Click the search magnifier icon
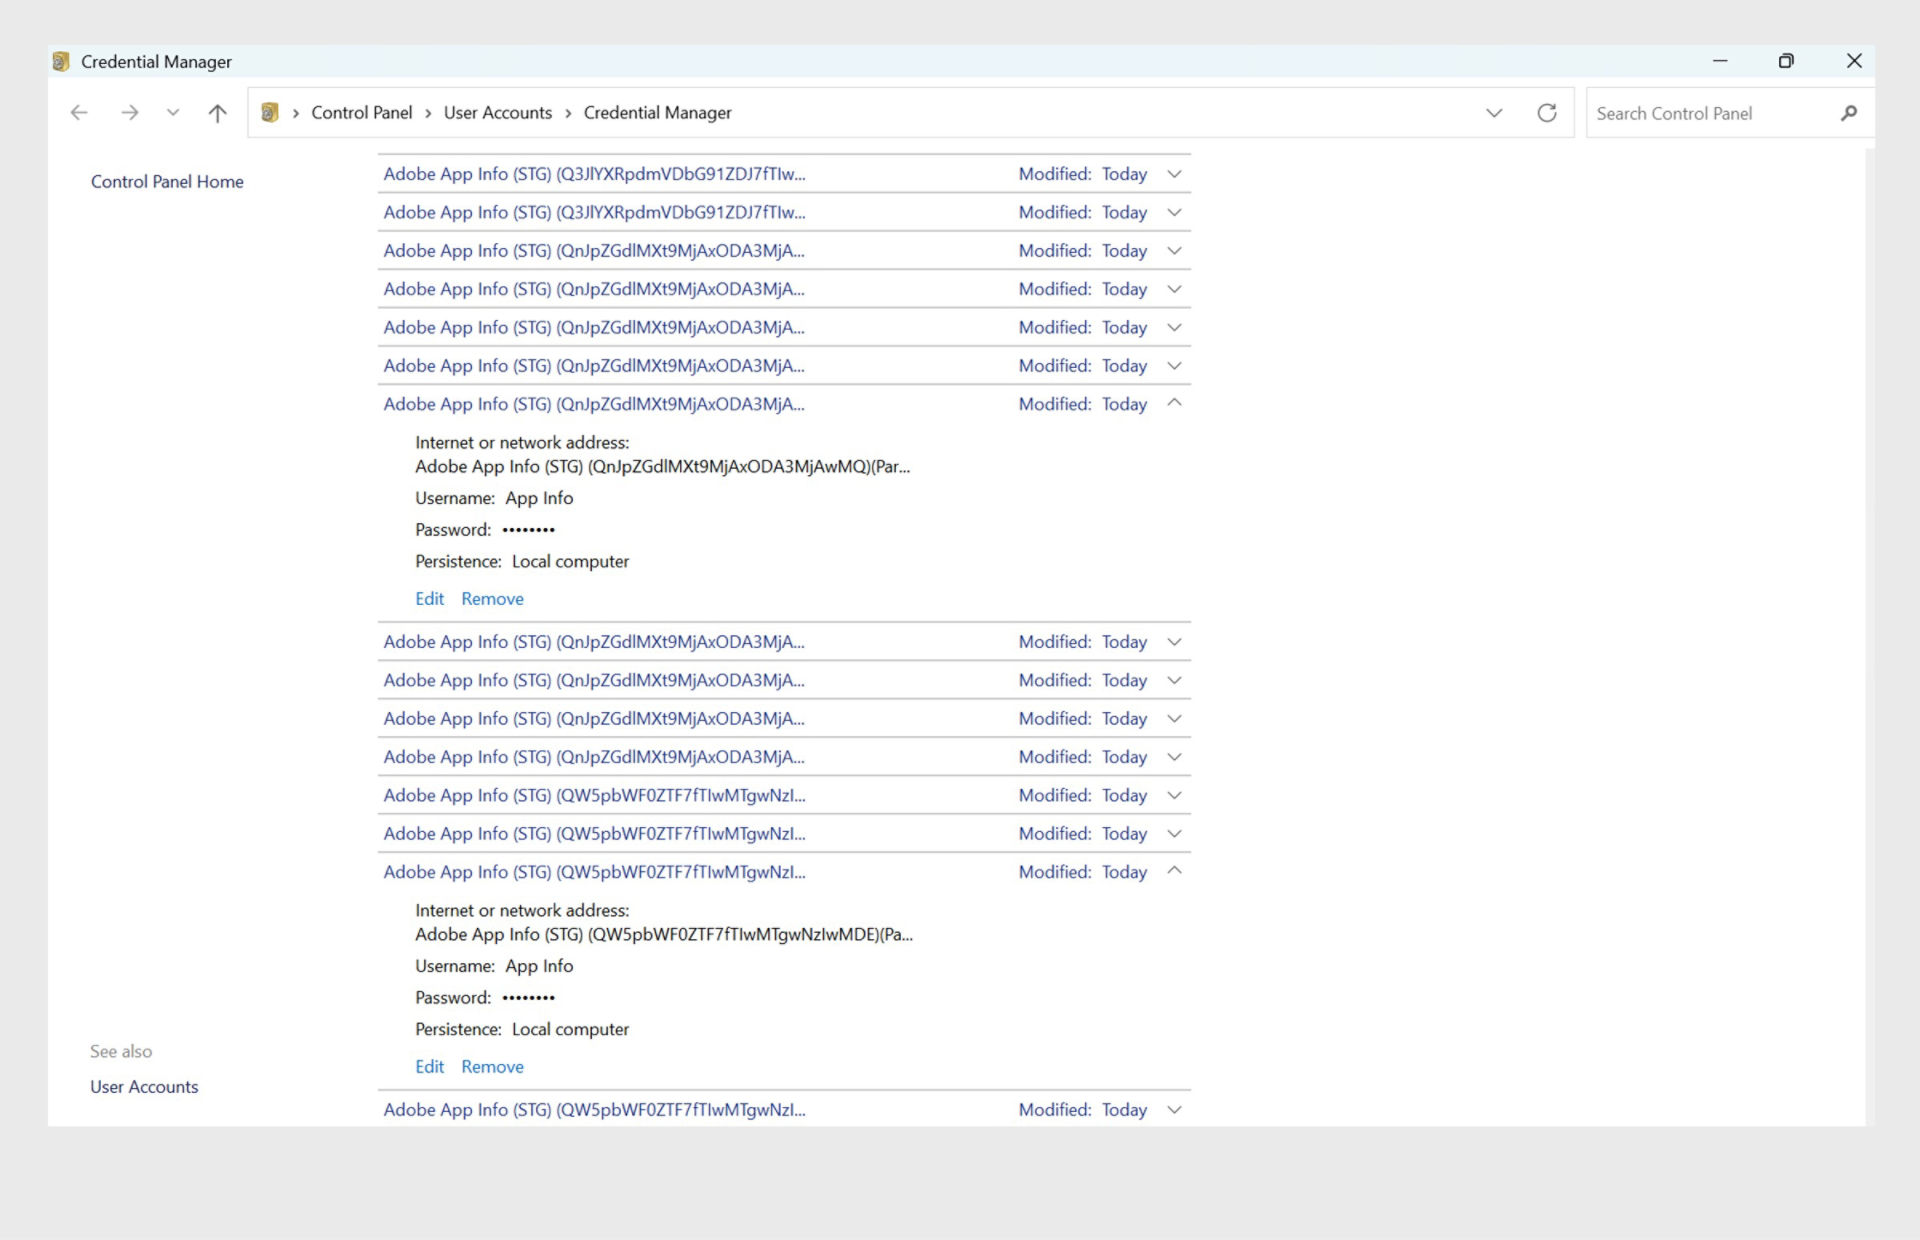 click(x=1849, y=113)
